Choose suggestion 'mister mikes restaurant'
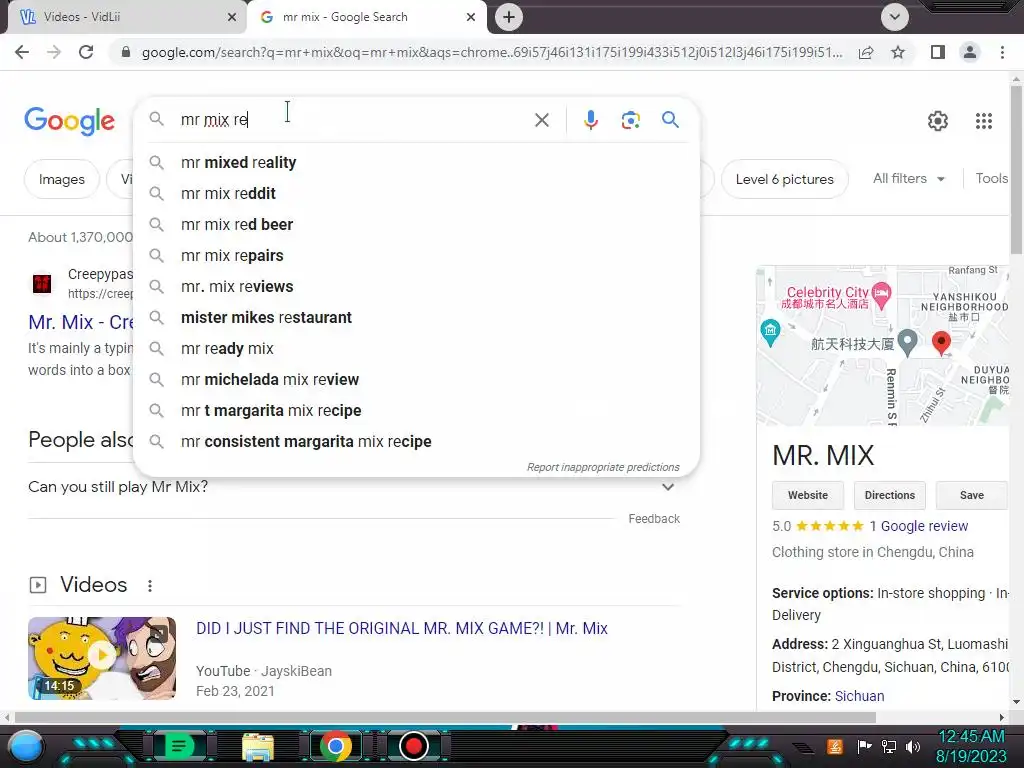Screen dimensions: 1024x768 (416, 317)
